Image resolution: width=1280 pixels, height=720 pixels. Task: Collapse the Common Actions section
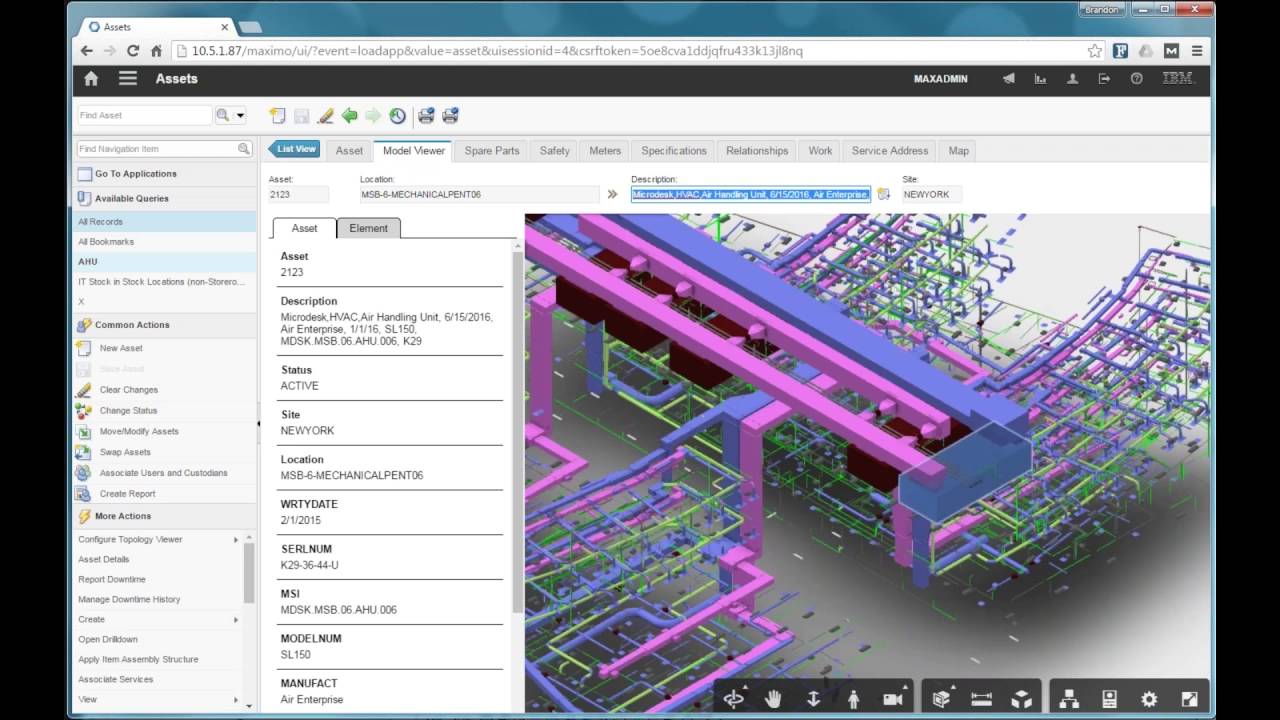click(x=166, y=325)
